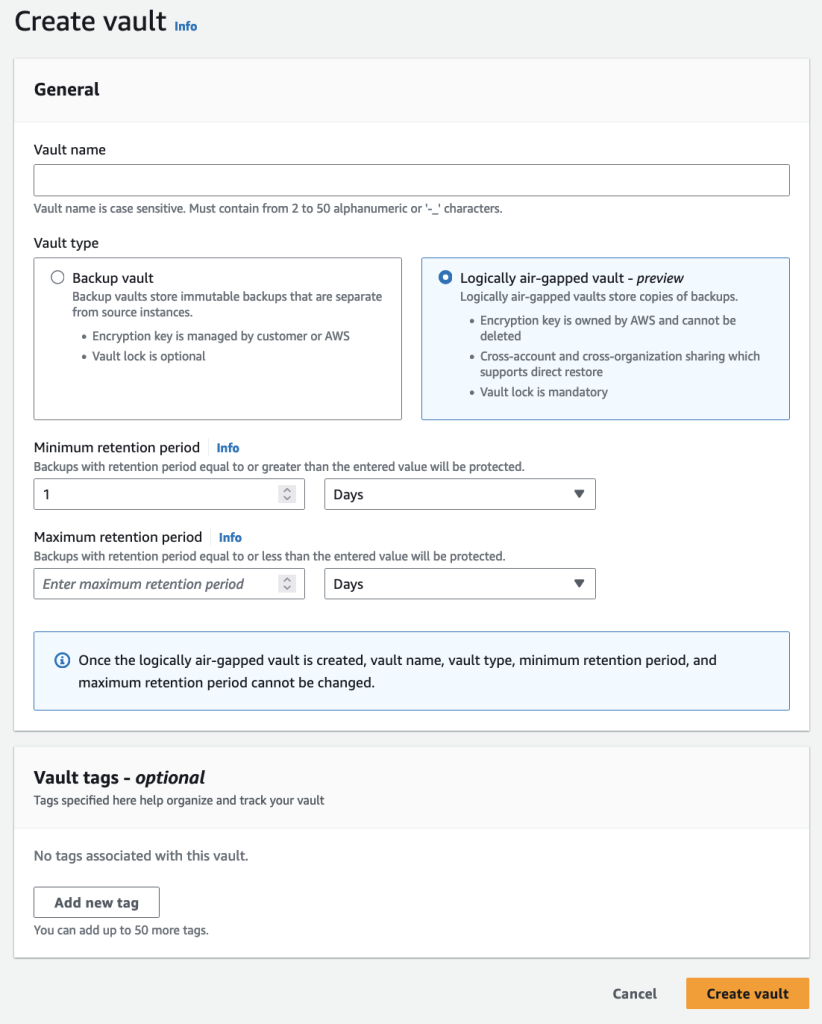
Task: Click the Create vault button
Action: click(747, 993)
